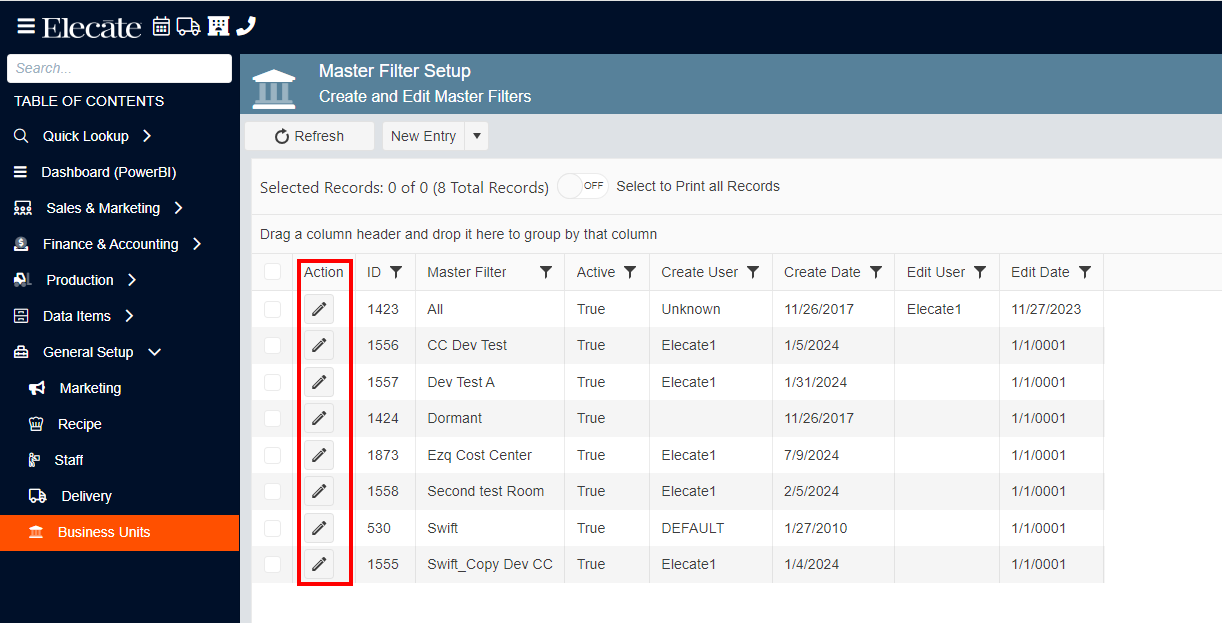Select Business Units in sidebar
This screenshot has height=623, width=1222.
(120, 532)
